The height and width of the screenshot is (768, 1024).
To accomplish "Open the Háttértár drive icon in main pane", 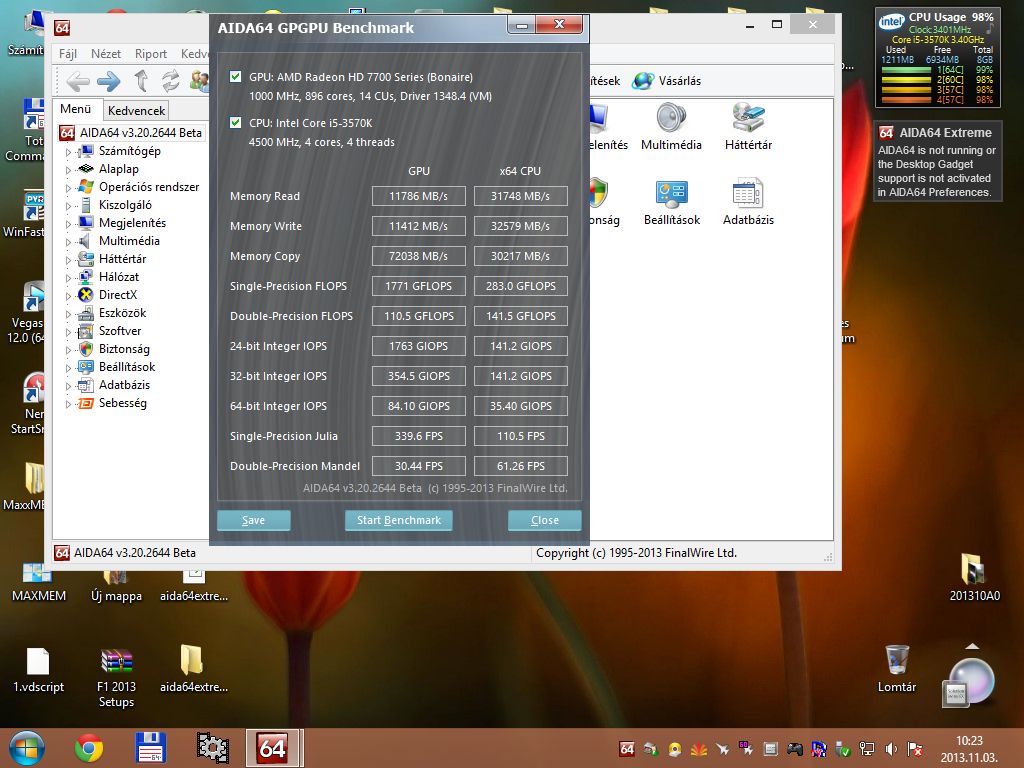I will 748,118.
